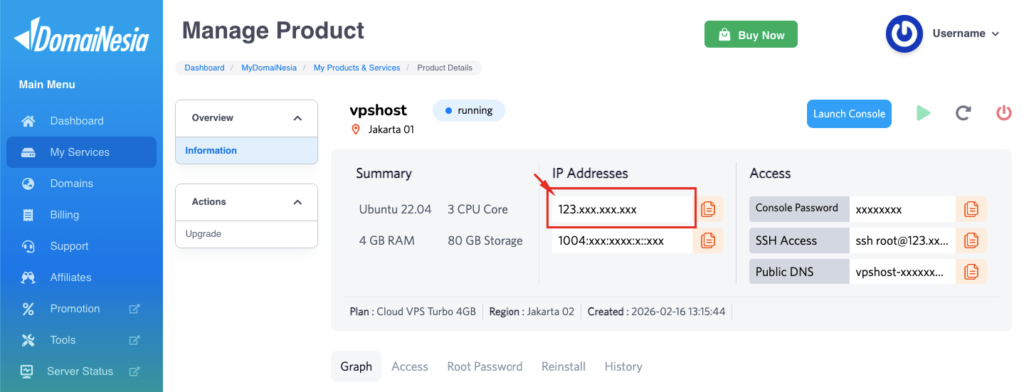Click the vpshost-xxxxxx Public DNS field
Image resolution: width=1024 pixels, height=392 pixels.
[x=903, y=271]
